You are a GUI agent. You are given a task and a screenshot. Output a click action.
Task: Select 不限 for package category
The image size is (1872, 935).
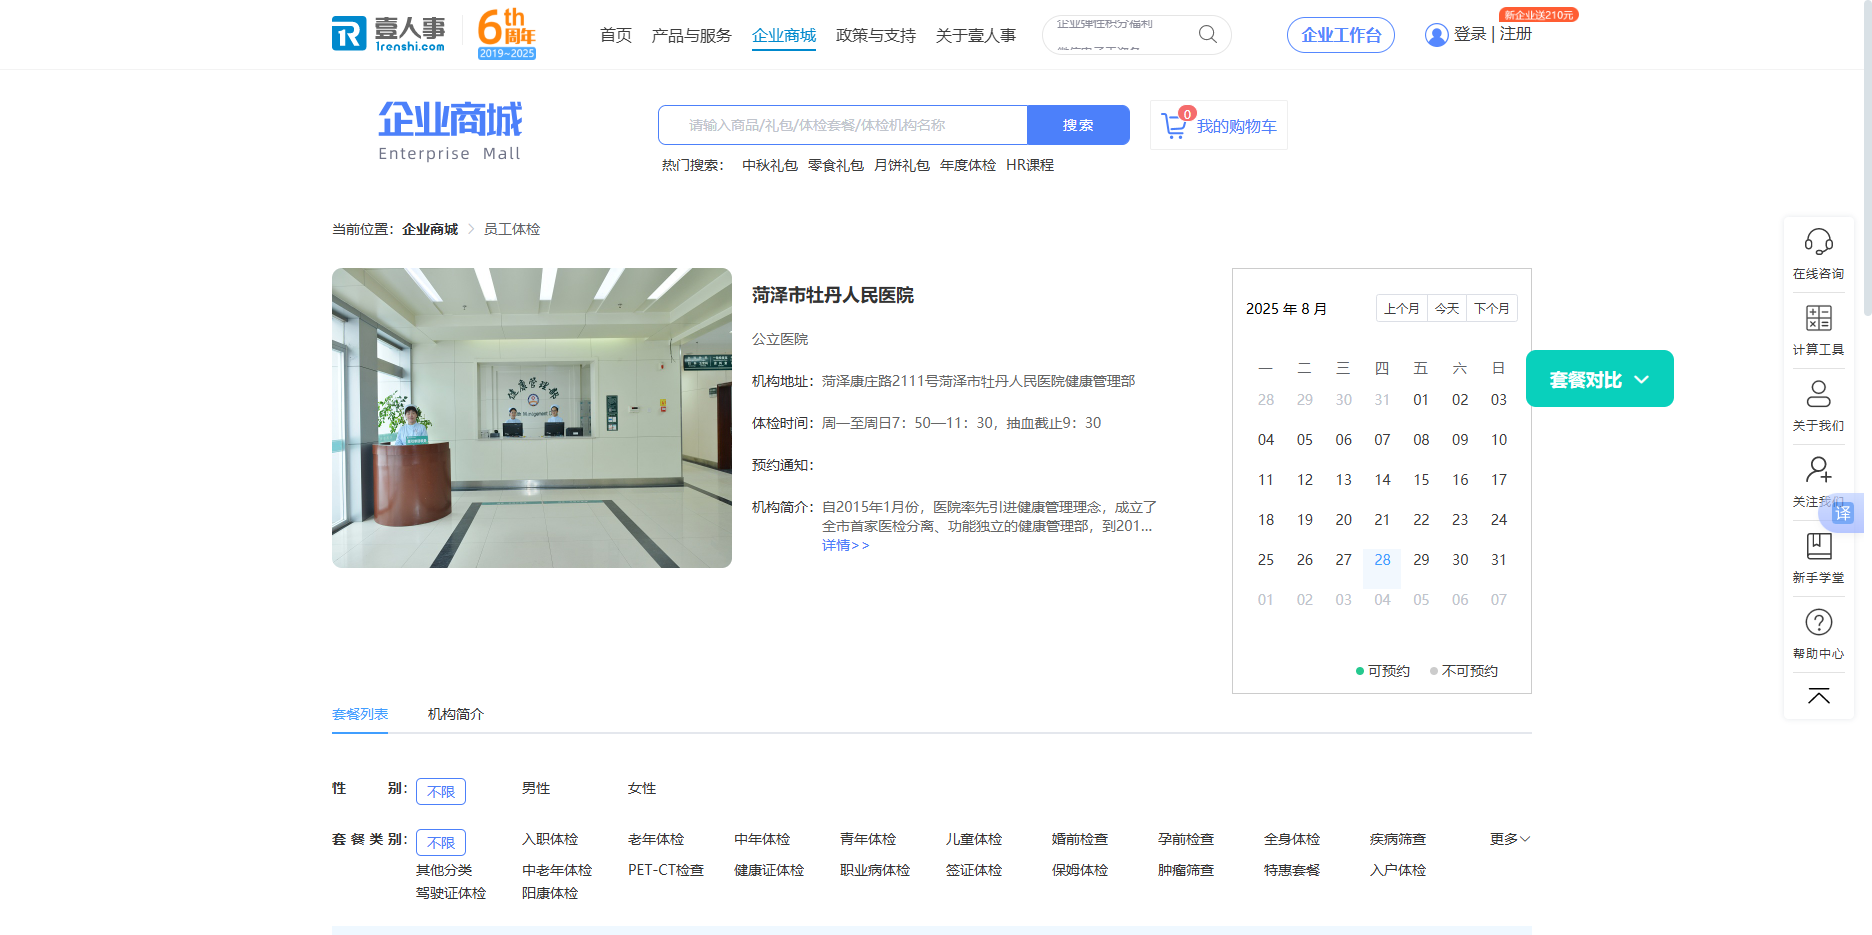pos(441,842)
